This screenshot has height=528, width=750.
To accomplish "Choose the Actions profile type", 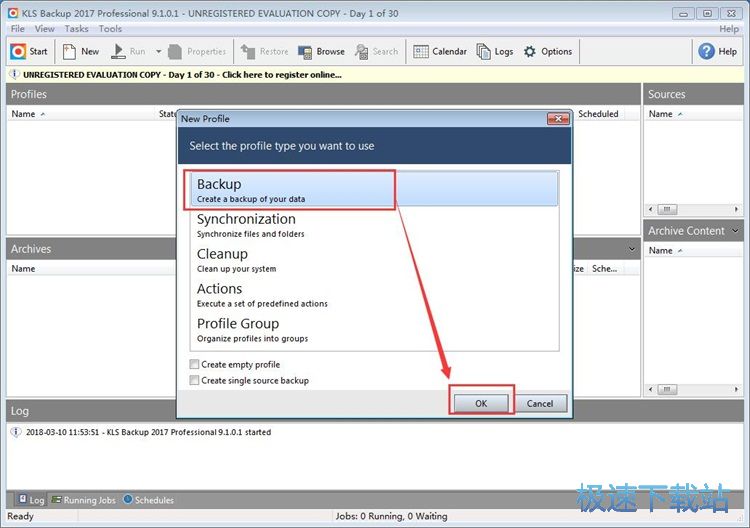I will (374, 295).
